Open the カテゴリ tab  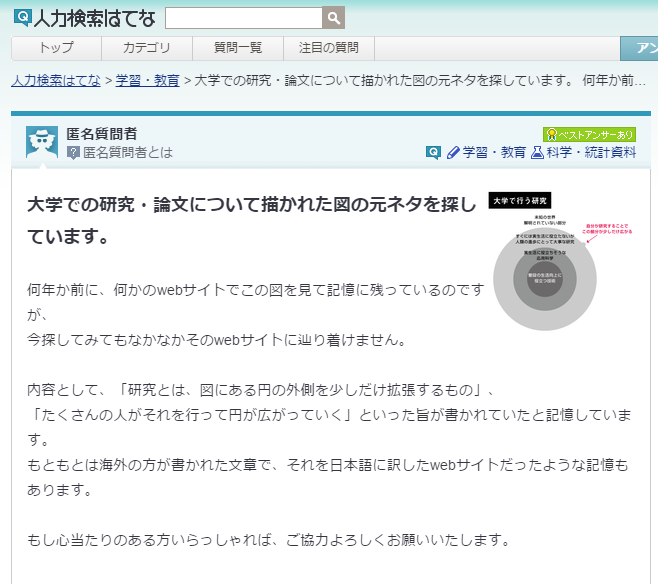(147, 48)
